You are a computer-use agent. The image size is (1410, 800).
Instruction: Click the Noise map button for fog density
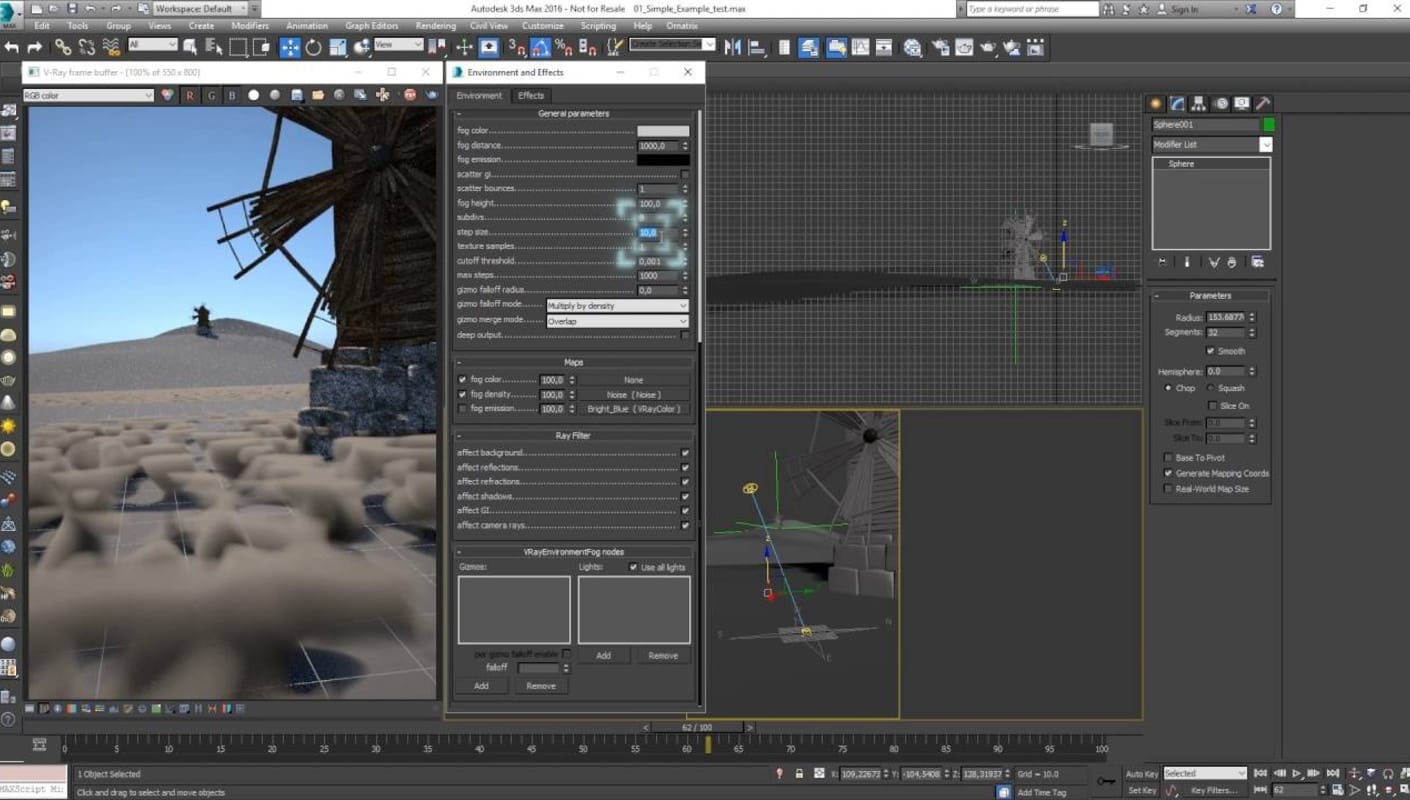pyautogui.click(x=633, y=395)
